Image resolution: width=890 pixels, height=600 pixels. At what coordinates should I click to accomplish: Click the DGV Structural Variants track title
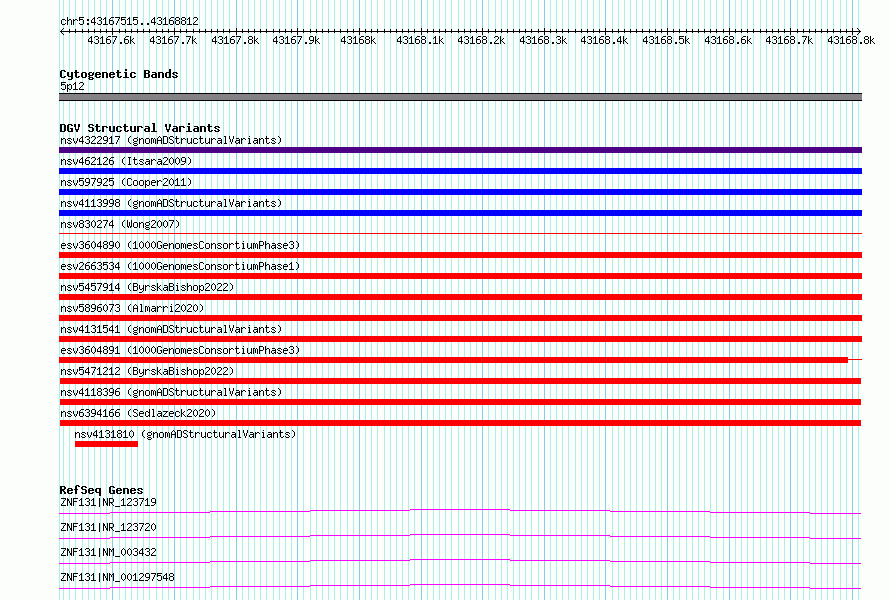(x=140, y=128)
